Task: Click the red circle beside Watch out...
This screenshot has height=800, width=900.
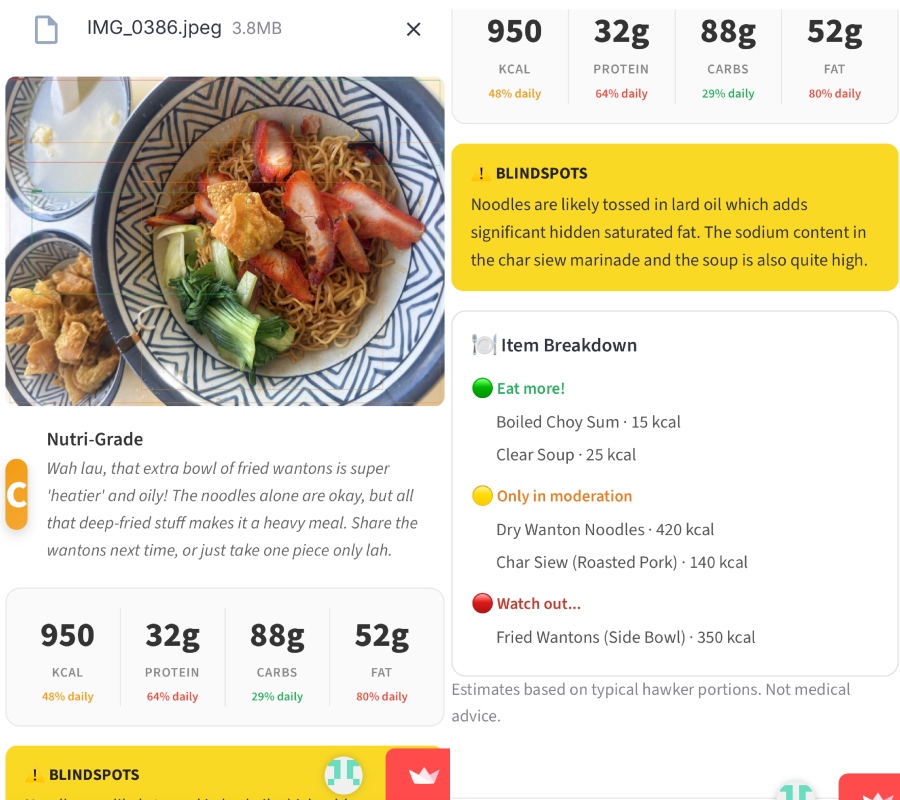Action: tap(482, 603)
